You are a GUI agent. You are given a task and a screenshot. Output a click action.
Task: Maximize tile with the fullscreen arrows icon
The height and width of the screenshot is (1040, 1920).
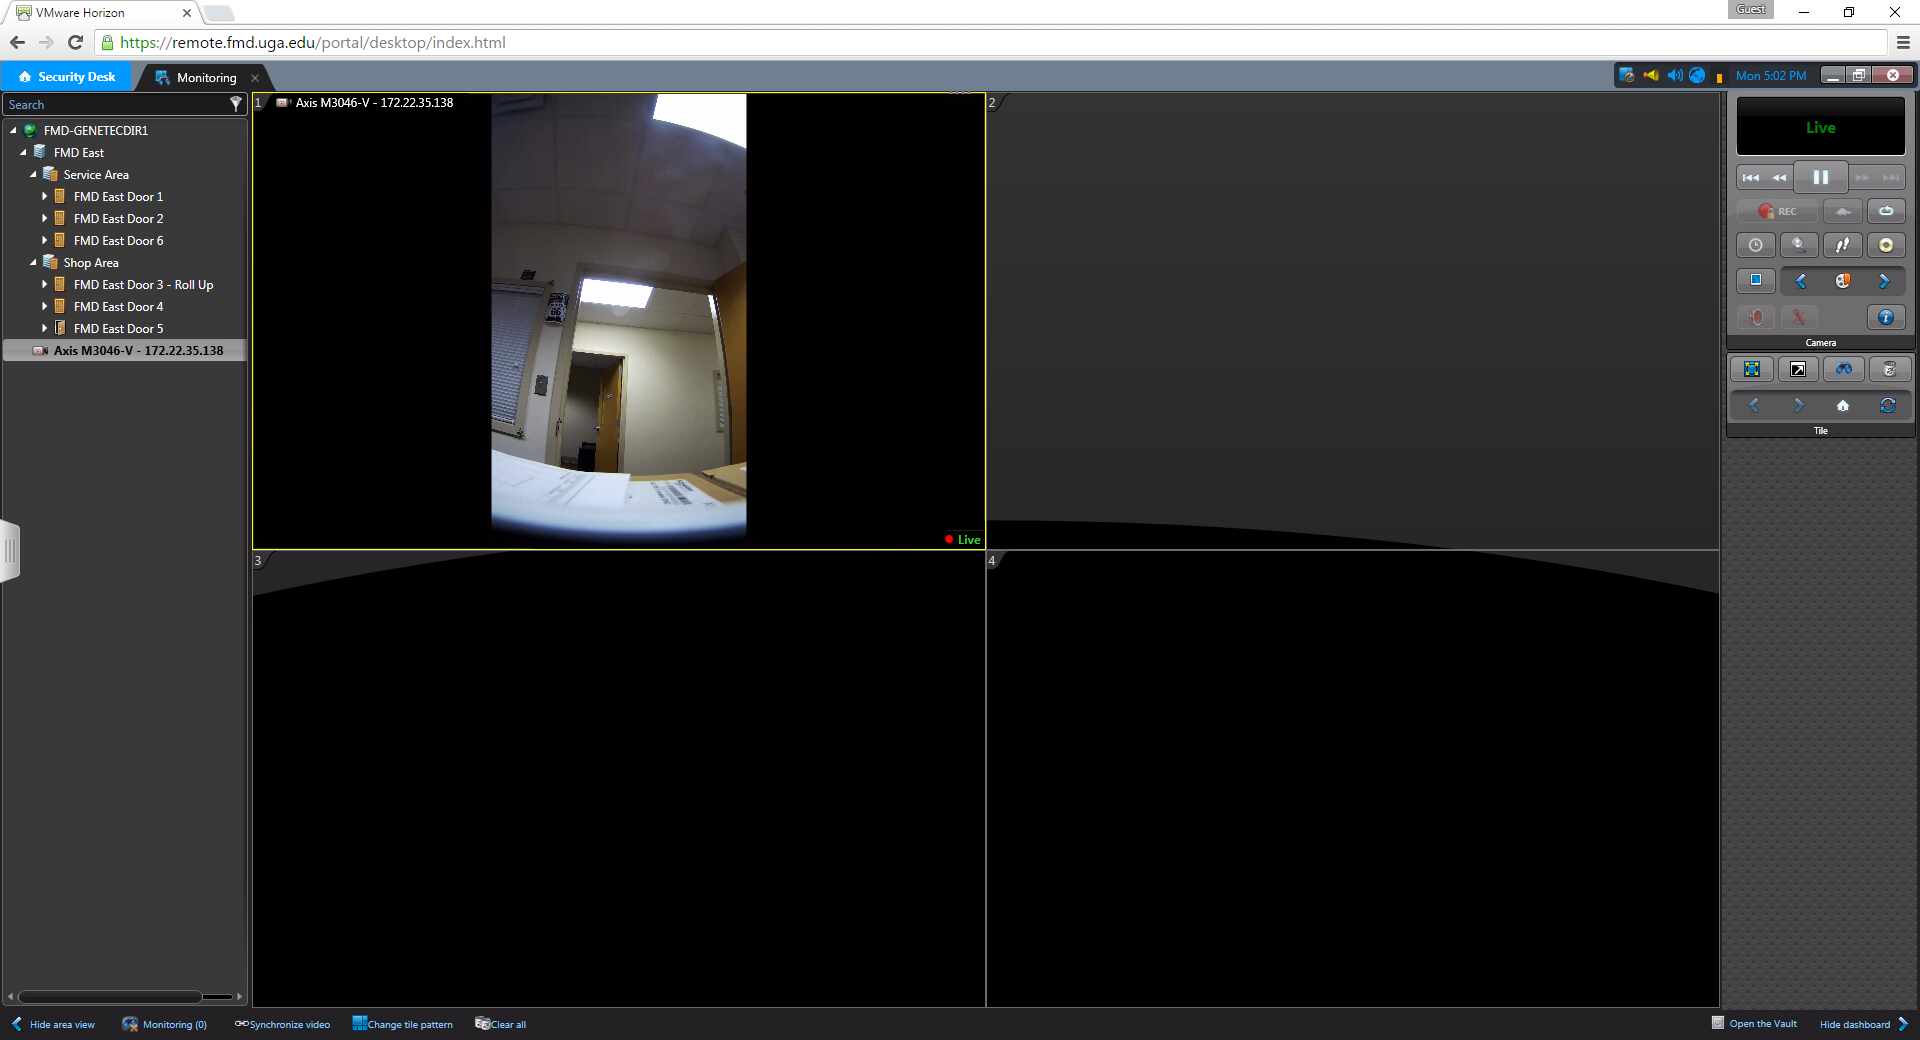pyautogui.click(x=1752, y=370)
